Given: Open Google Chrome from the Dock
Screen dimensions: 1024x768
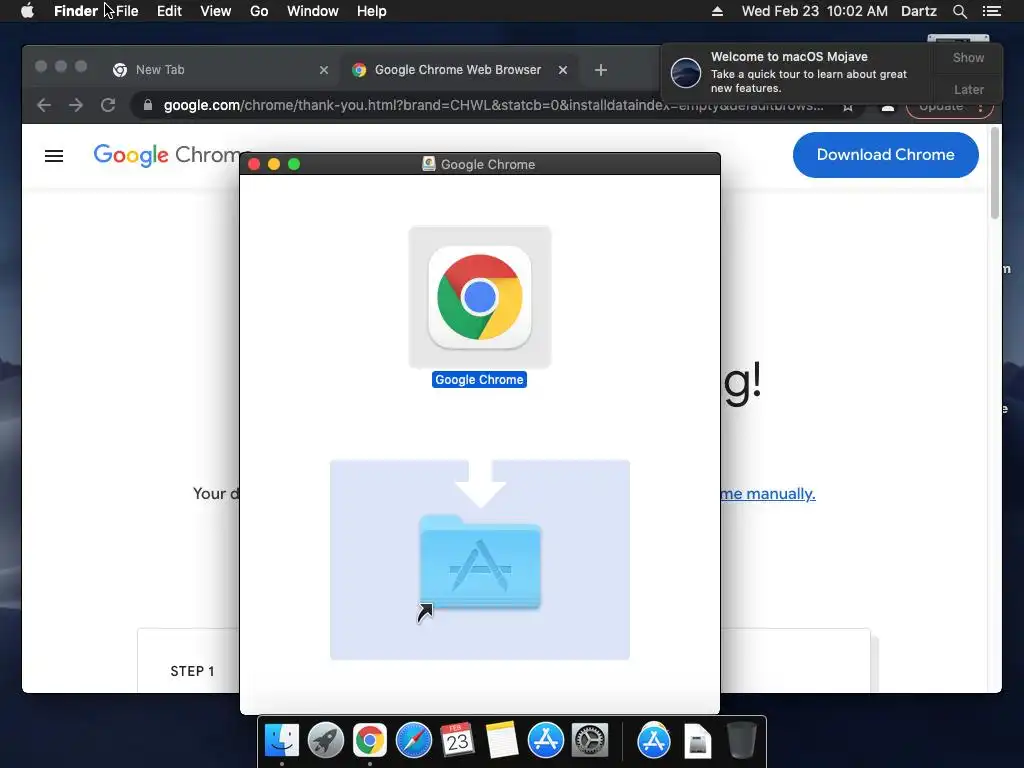Looking at the screenshot, I should (x=370, y=741).
